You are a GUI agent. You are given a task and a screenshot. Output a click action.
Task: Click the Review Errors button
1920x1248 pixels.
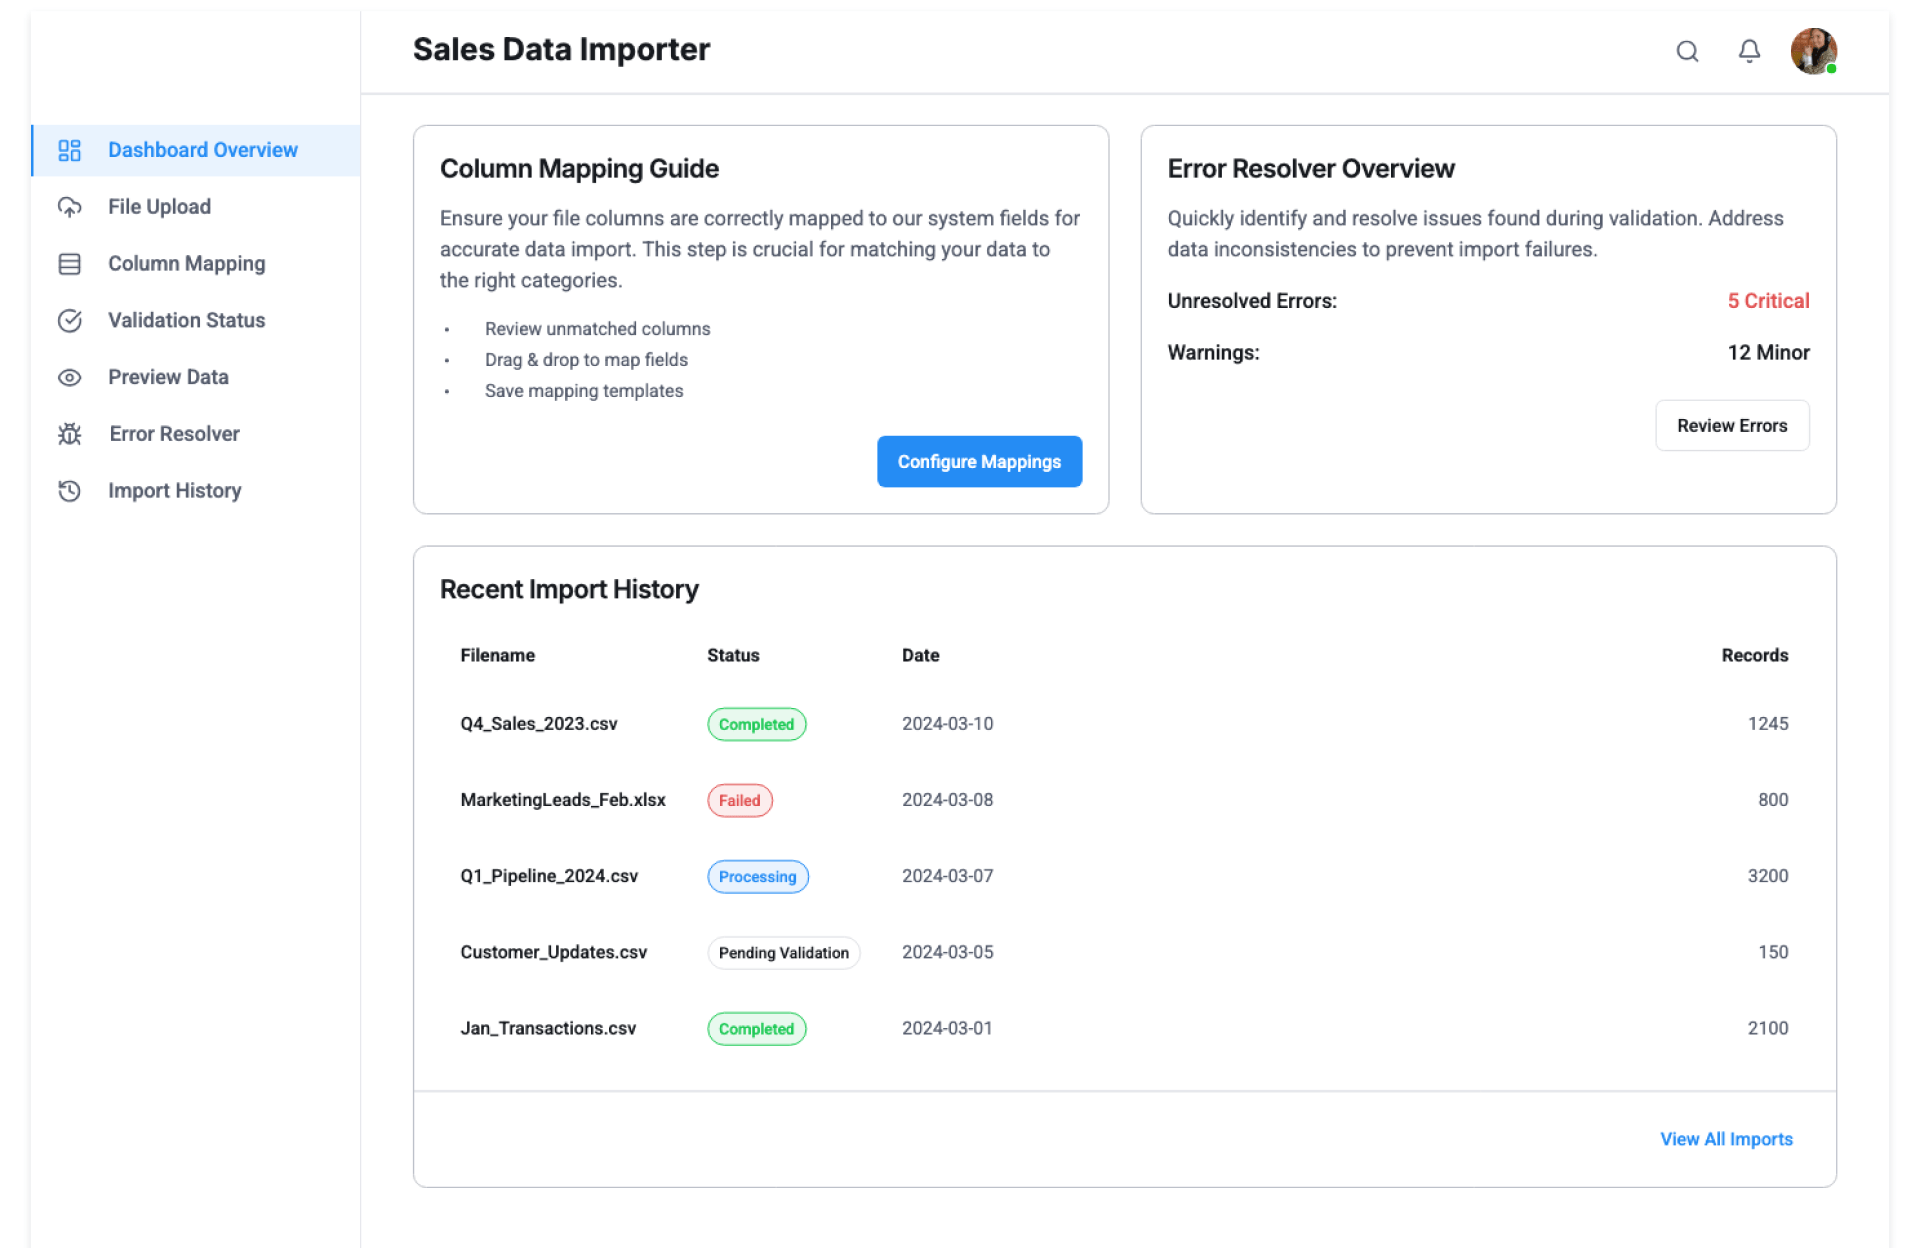click(x=1731, y=426)
